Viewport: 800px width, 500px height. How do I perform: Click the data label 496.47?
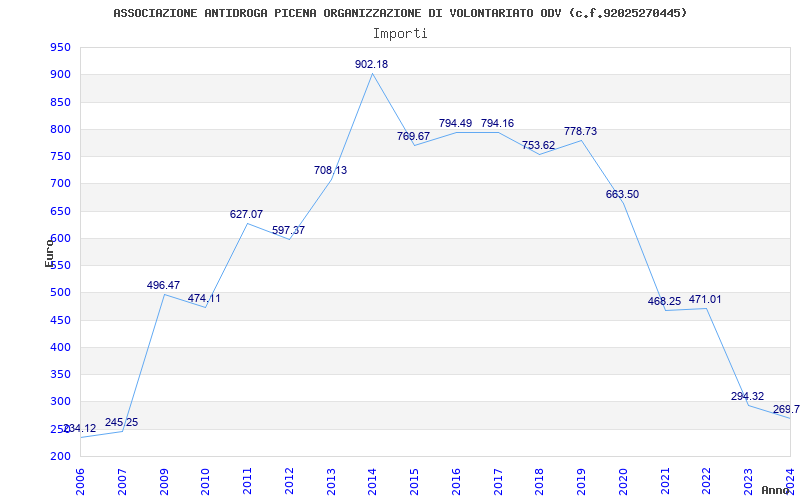(163, 285)
